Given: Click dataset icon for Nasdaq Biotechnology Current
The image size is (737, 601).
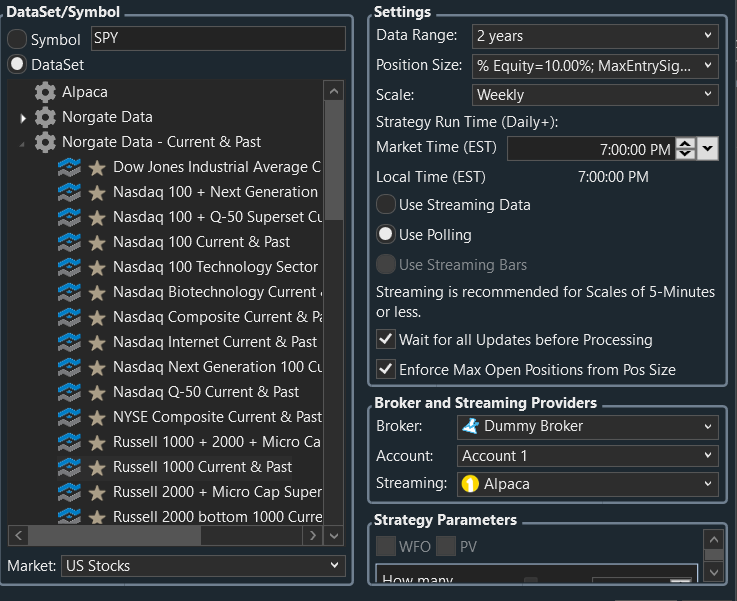Looking at the screenshot, I should tap(69, 292).
